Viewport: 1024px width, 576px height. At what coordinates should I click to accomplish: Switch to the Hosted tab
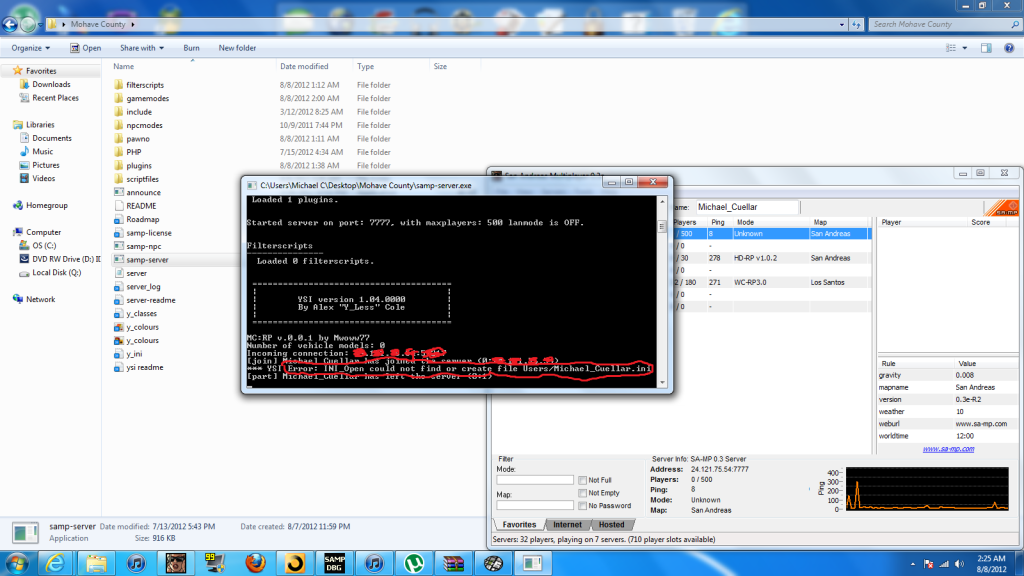pos(611,524)
